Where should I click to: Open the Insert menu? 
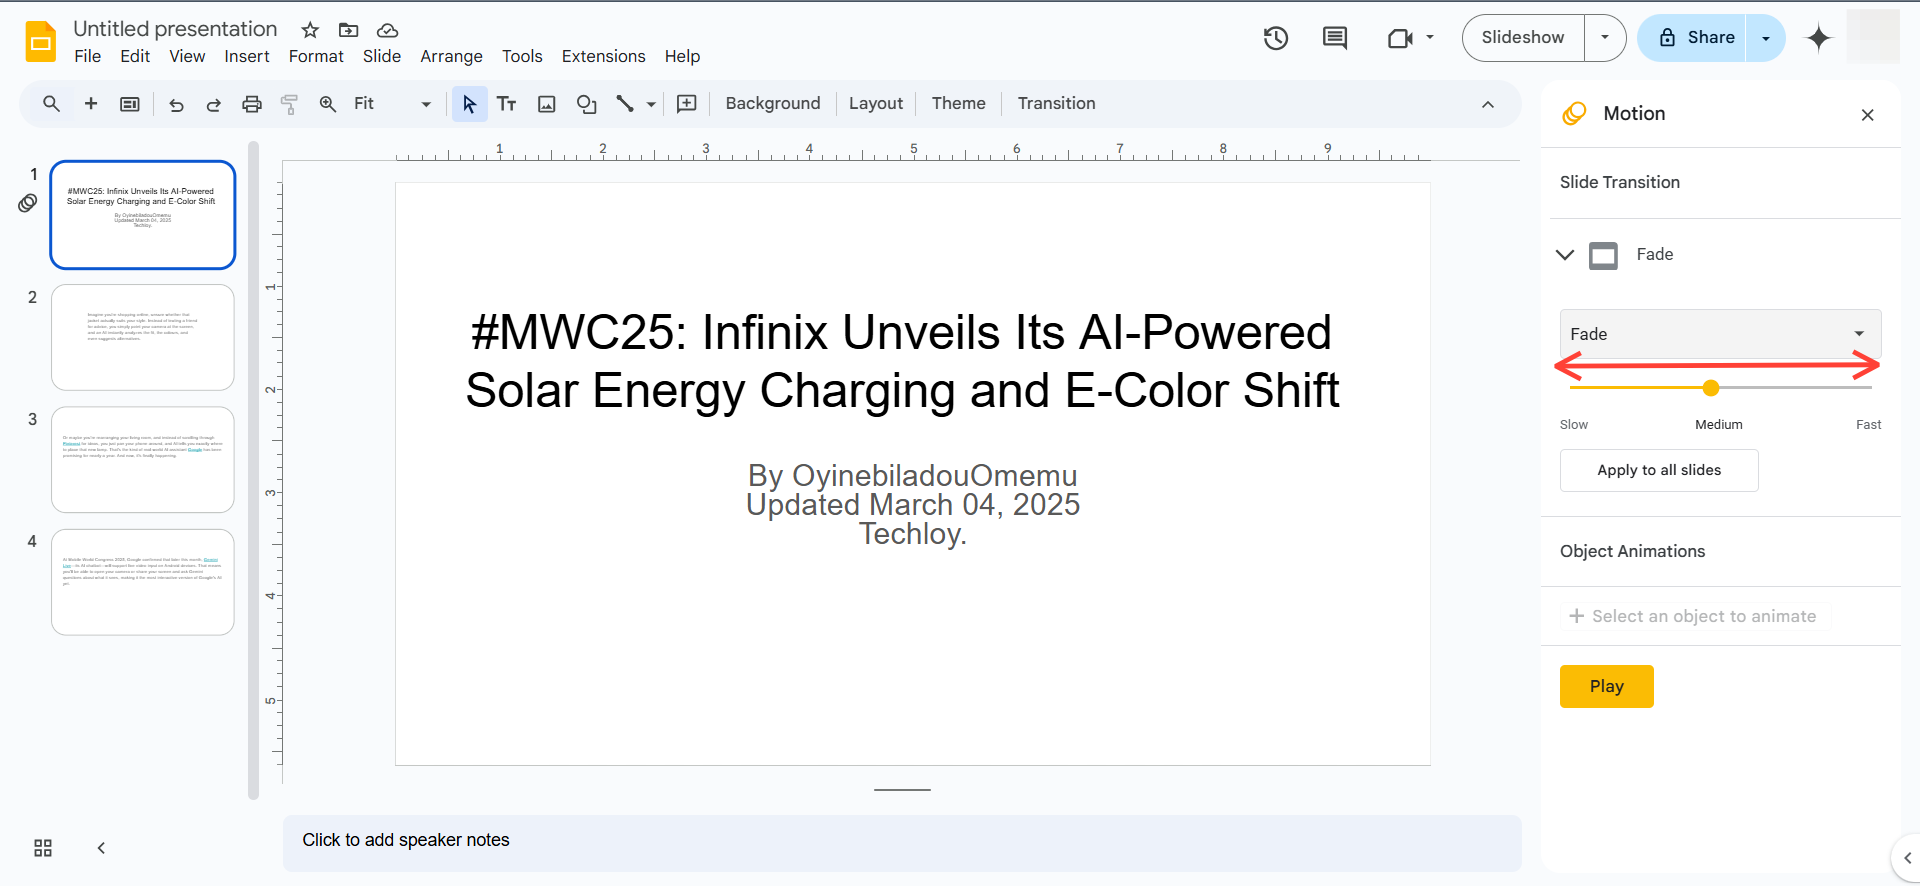[x=247, y=56]
